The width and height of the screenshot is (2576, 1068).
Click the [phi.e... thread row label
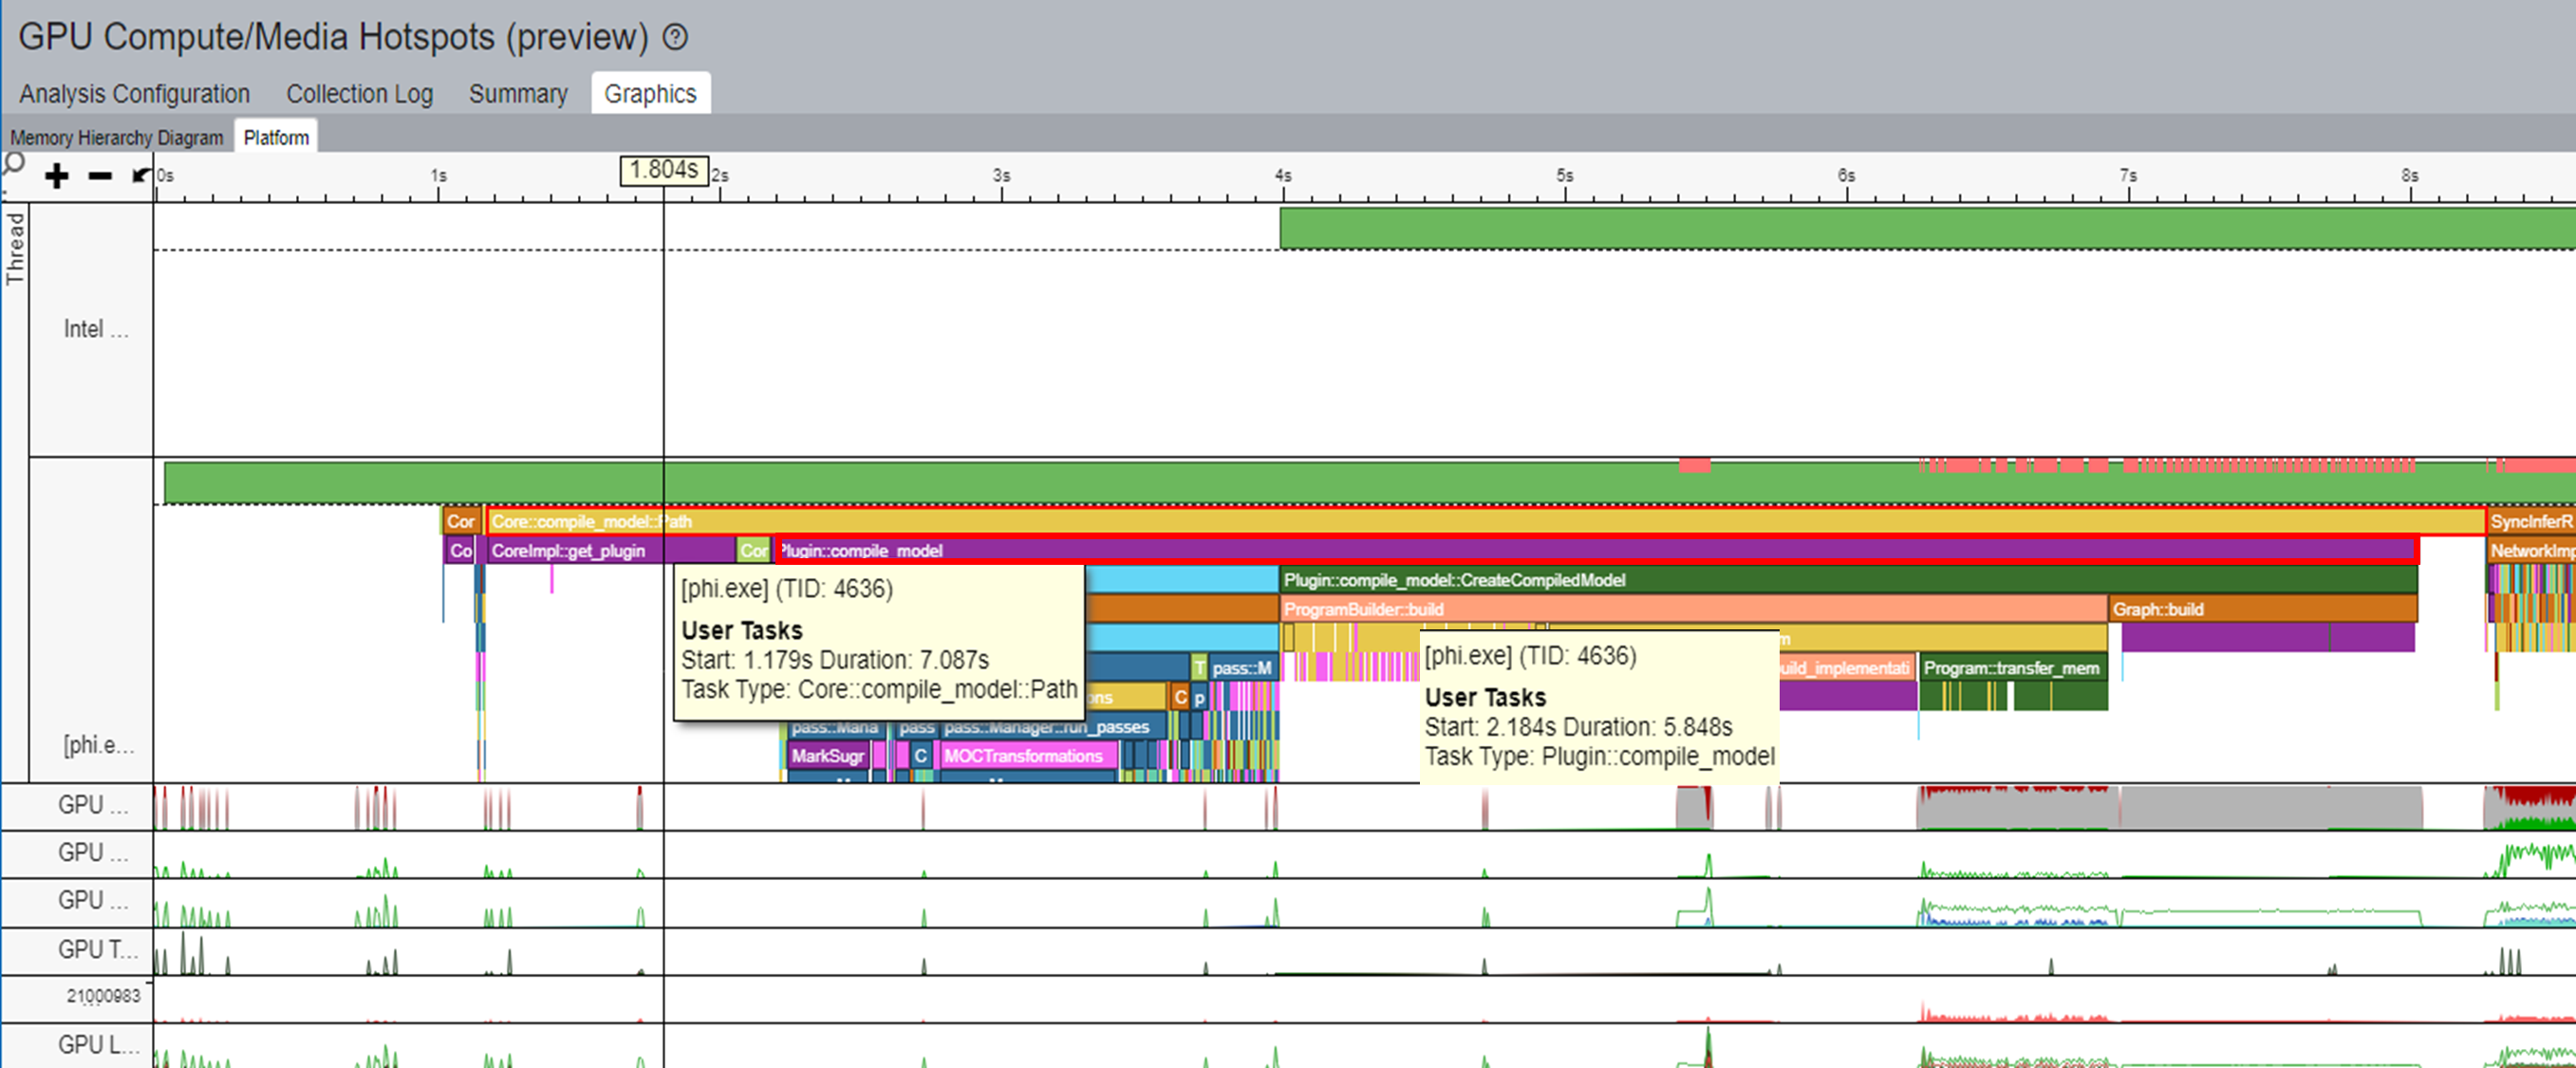(x=97, y=745)
